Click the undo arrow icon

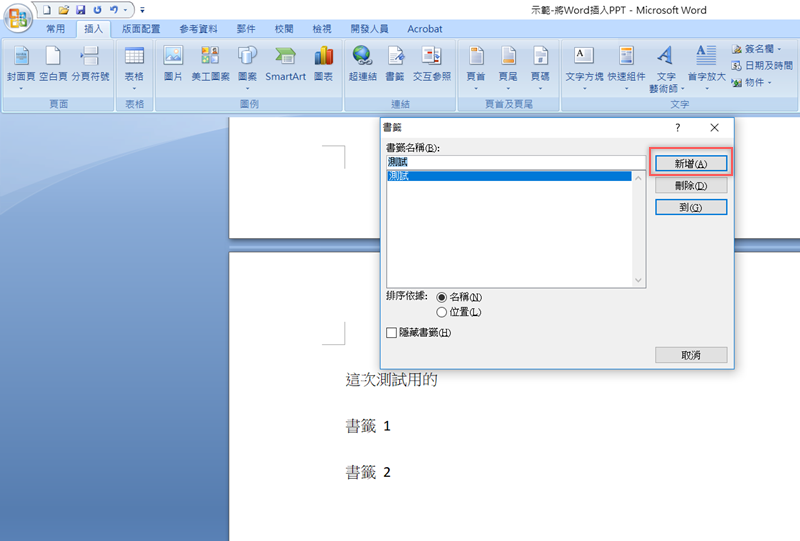pyautogui.click(x=114, y=10)
